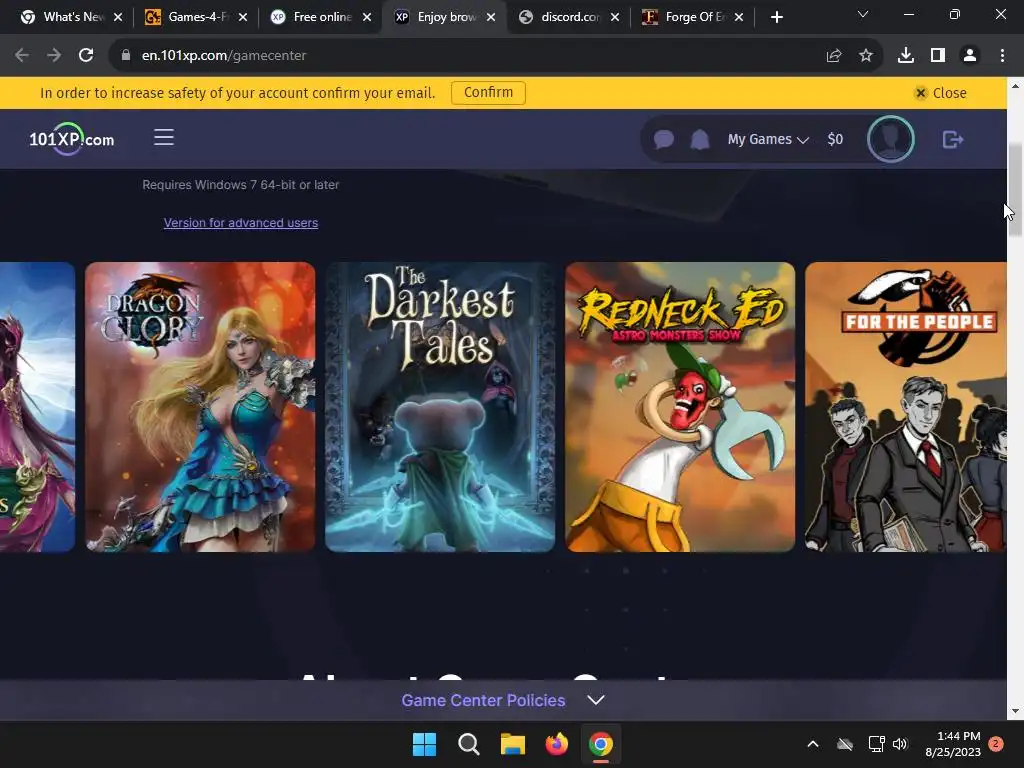Open the chat messages icon

pyautogui.click(x=664, y=139)
